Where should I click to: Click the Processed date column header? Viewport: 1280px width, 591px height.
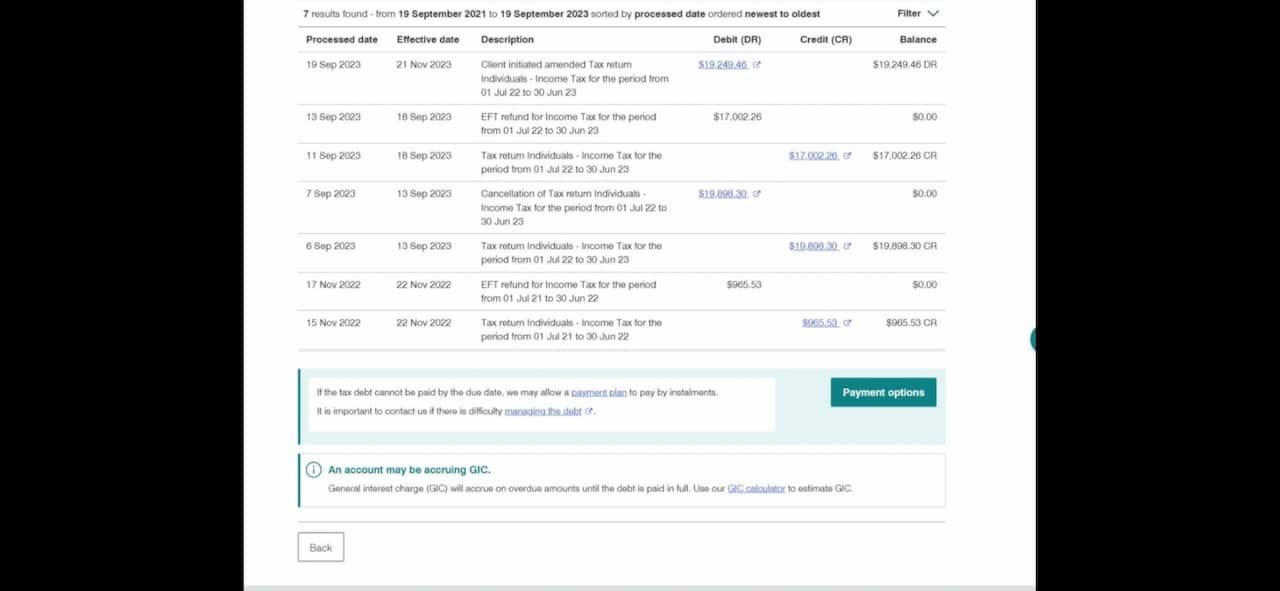coord(342,40)
